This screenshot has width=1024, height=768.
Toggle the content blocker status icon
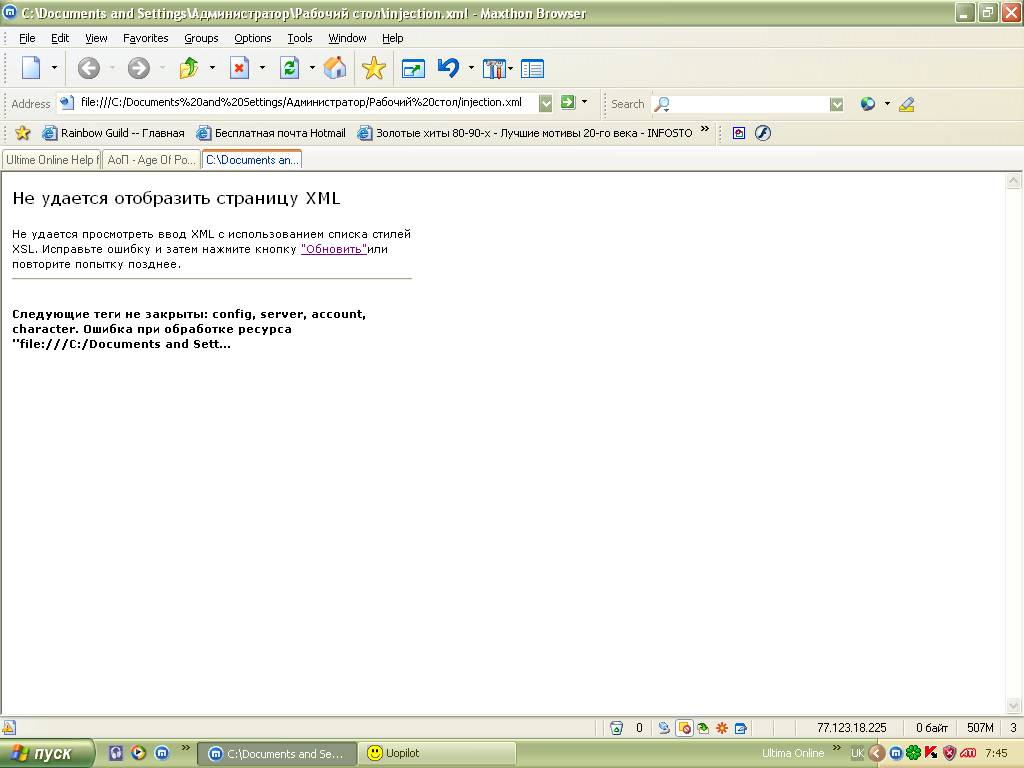point(684,728)
